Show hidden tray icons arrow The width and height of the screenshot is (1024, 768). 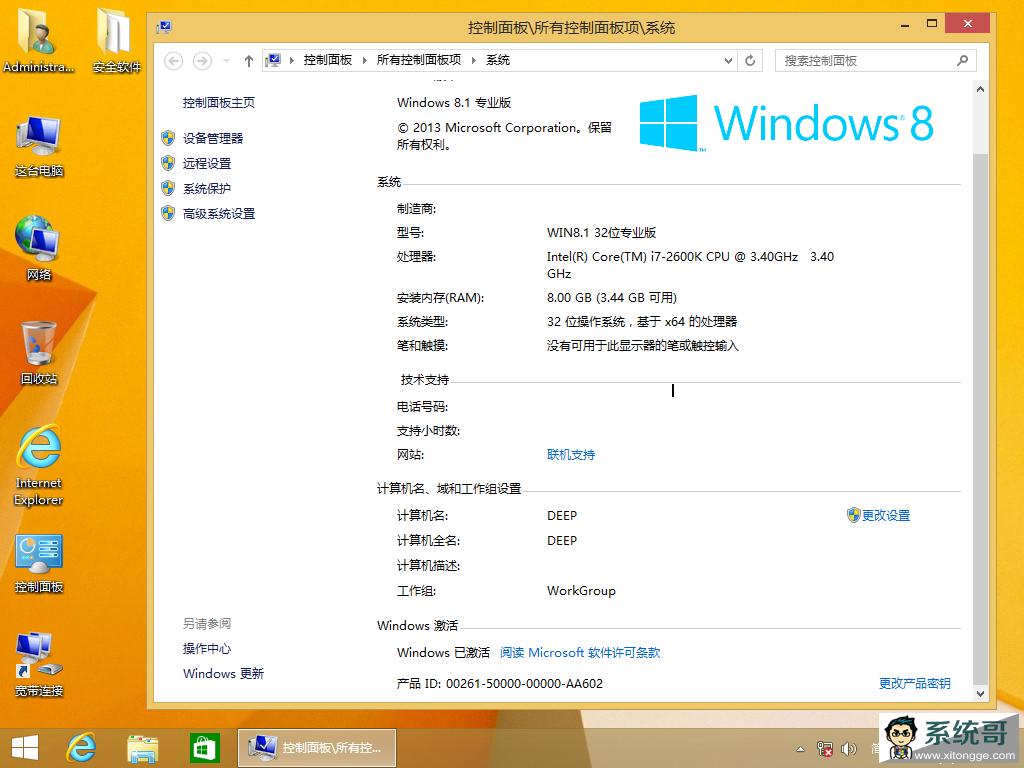click(x=800, y=749)
